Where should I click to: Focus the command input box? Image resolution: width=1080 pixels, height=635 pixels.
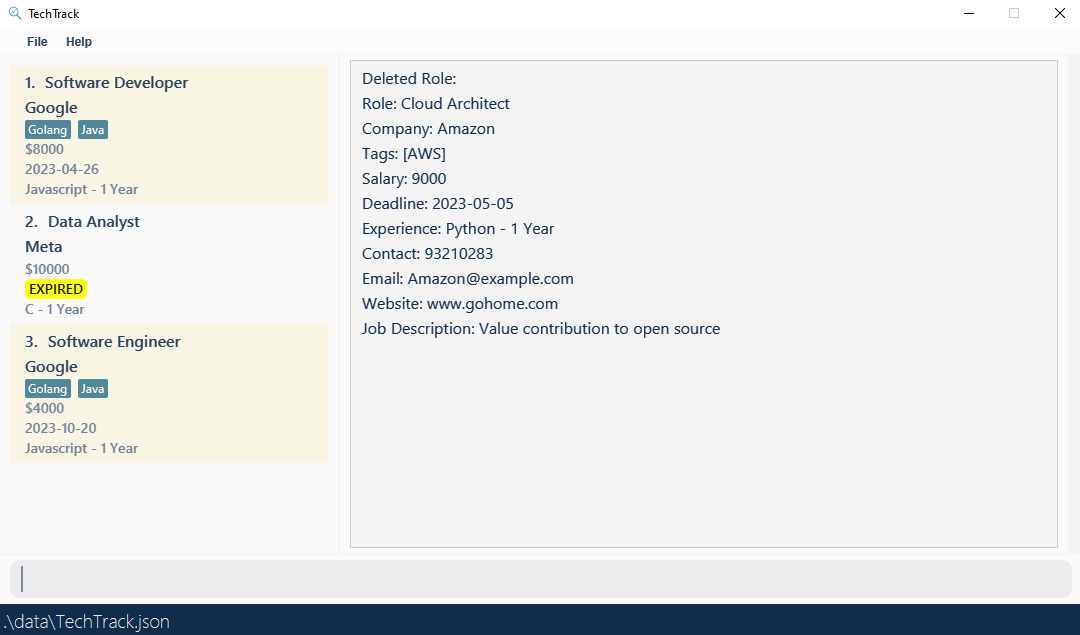click(x=541, y=579)
